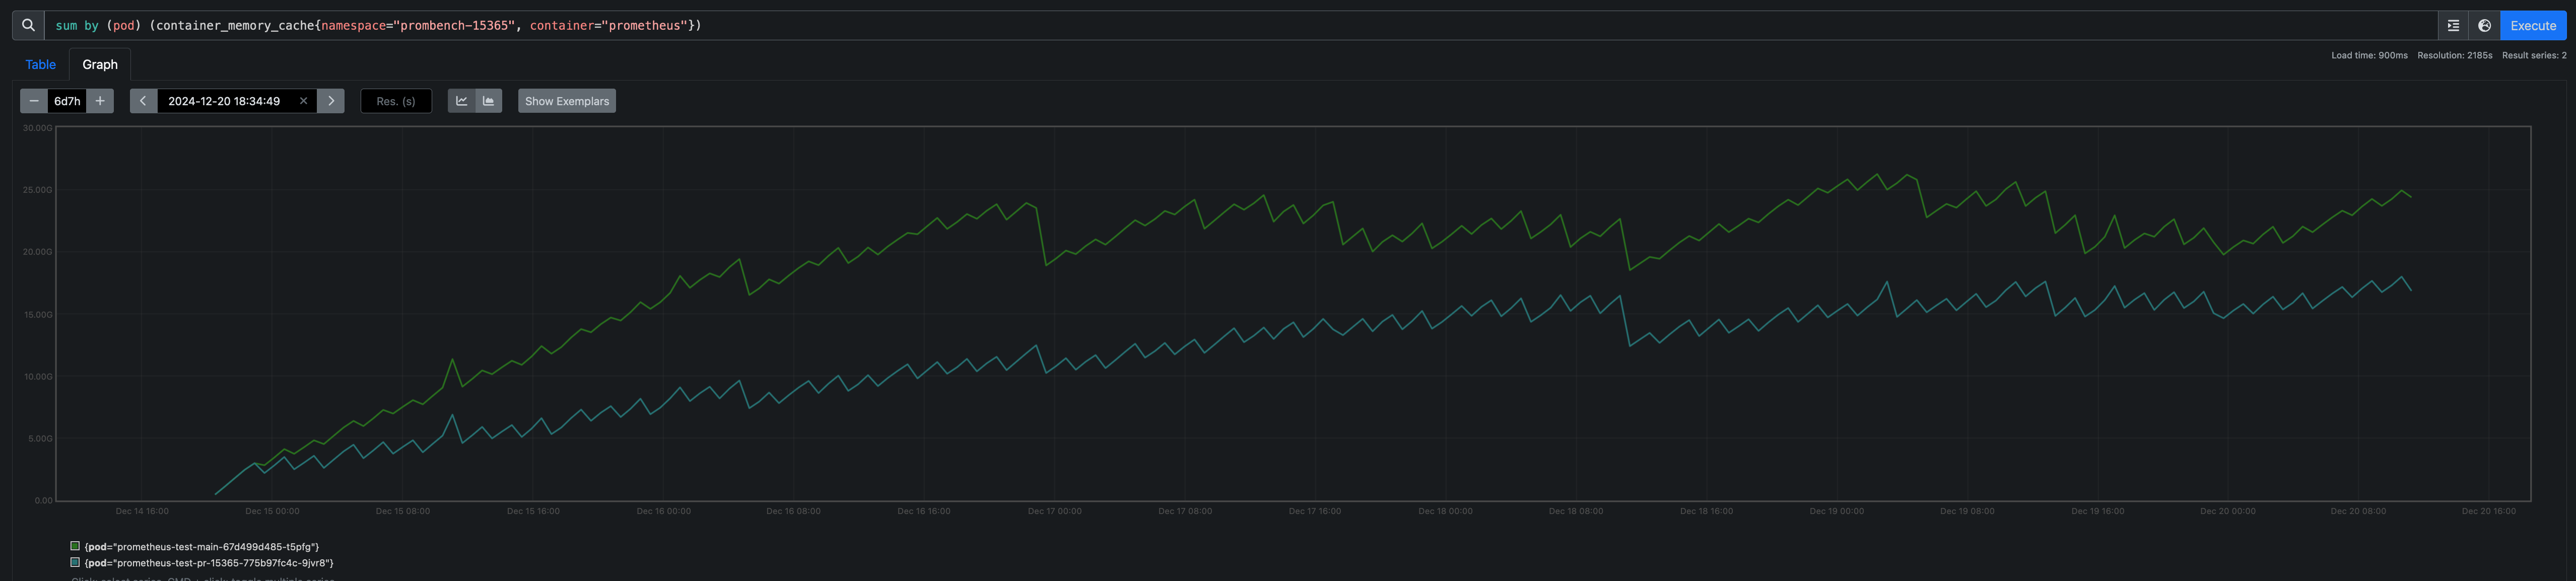The image size is (2576, 581).
Task: Open the Graph tab
Action: tap(99, 64)
